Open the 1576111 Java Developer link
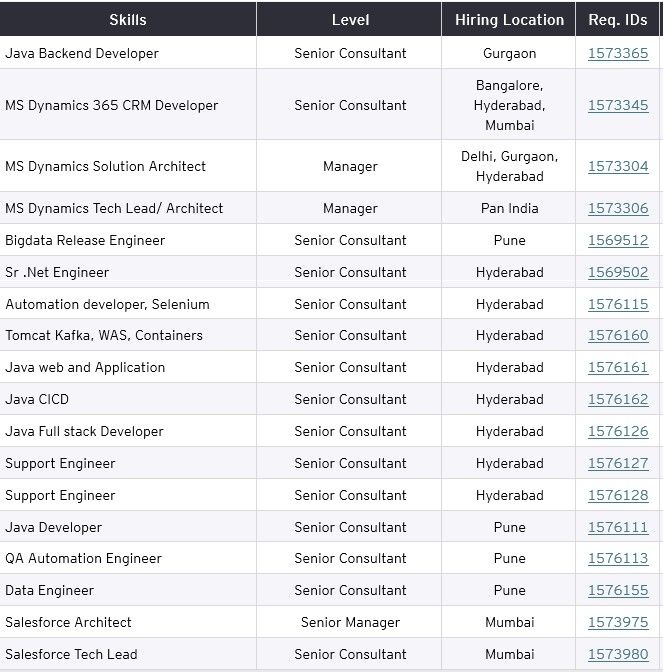The height and width of the screenshot is (672, 663). 618,527
